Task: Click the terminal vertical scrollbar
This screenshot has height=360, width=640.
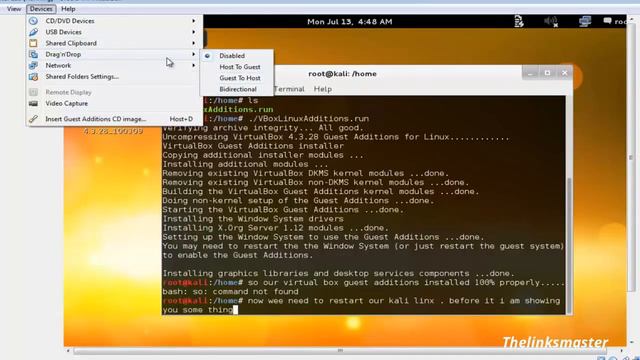Action: (569, 245)
